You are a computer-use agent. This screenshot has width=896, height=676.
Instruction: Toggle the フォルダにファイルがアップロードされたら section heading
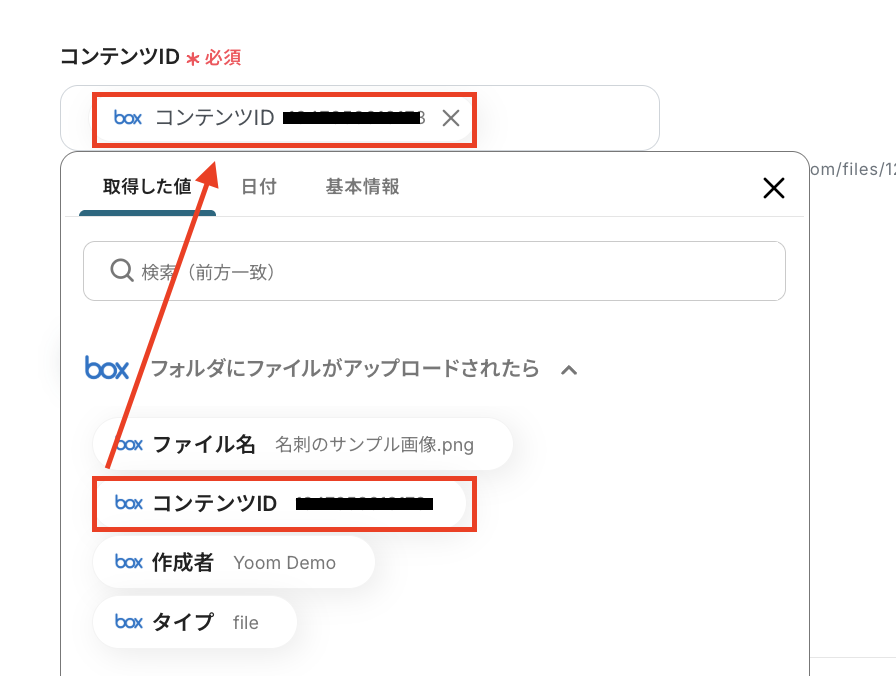tap(344, 369)
